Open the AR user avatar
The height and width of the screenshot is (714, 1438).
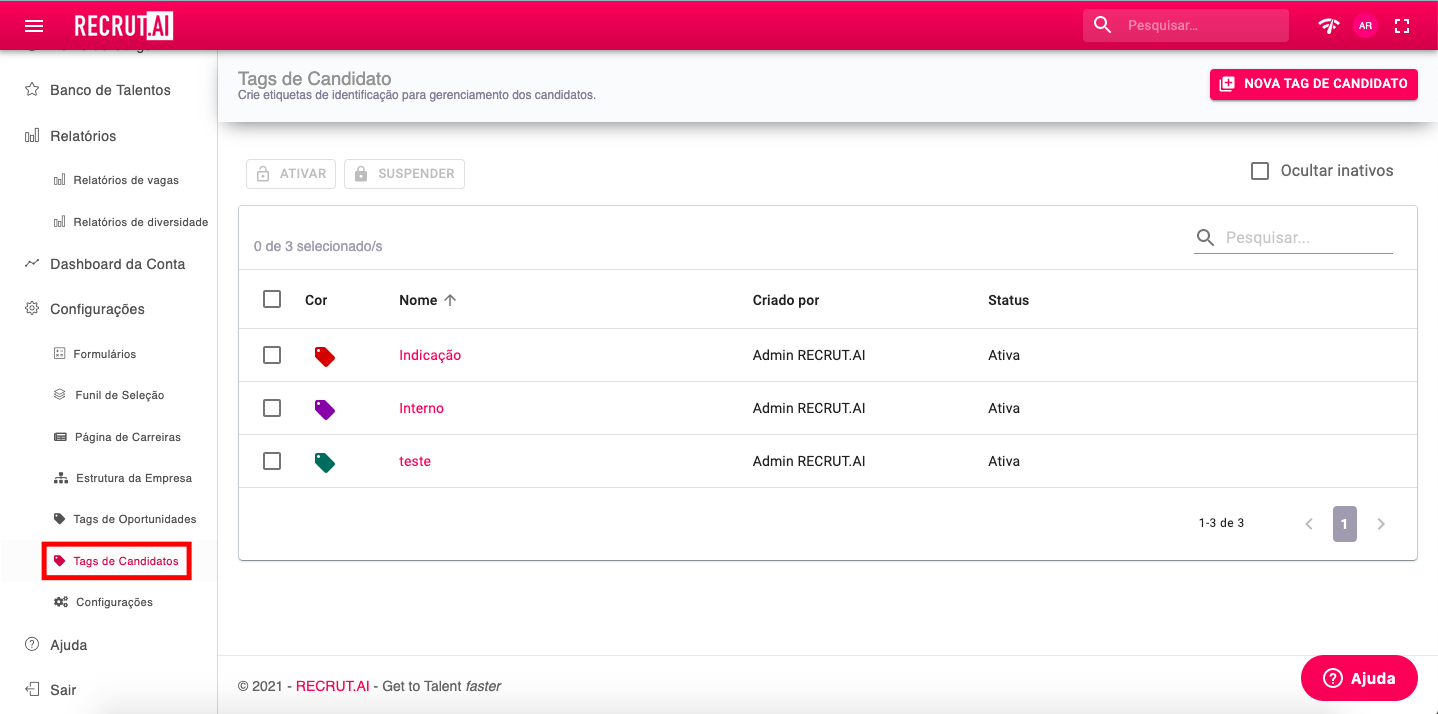(x=1365, y=26)
